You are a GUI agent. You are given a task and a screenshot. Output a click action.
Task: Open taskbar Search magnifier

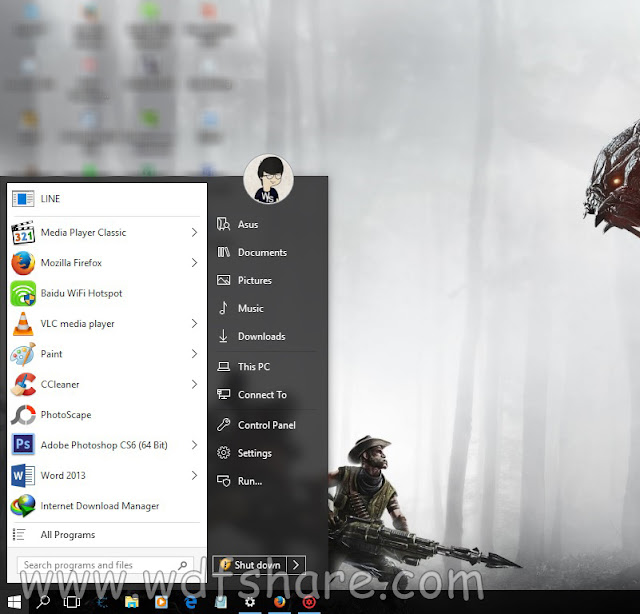pos(43,602)
